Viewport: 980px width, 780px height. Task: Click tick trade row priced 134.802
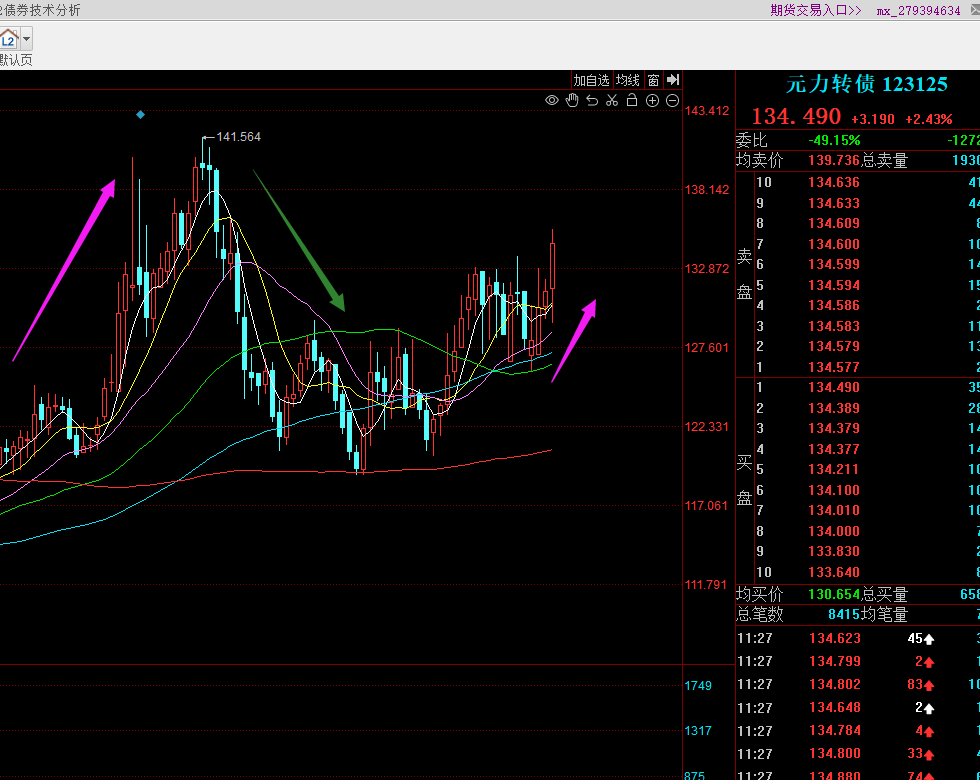click(858, 684)
